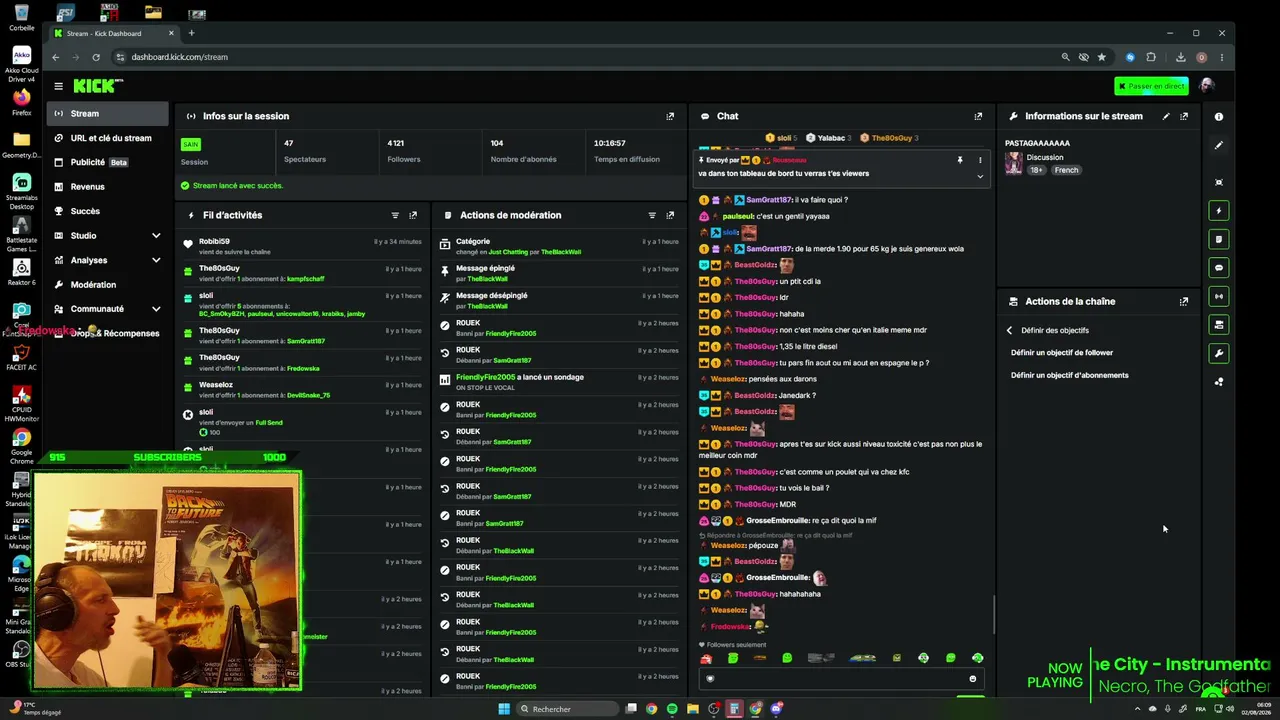1280x720 pixels.
Task: Open the browser extensions puzzle icon
Action: coord(1151,57)
